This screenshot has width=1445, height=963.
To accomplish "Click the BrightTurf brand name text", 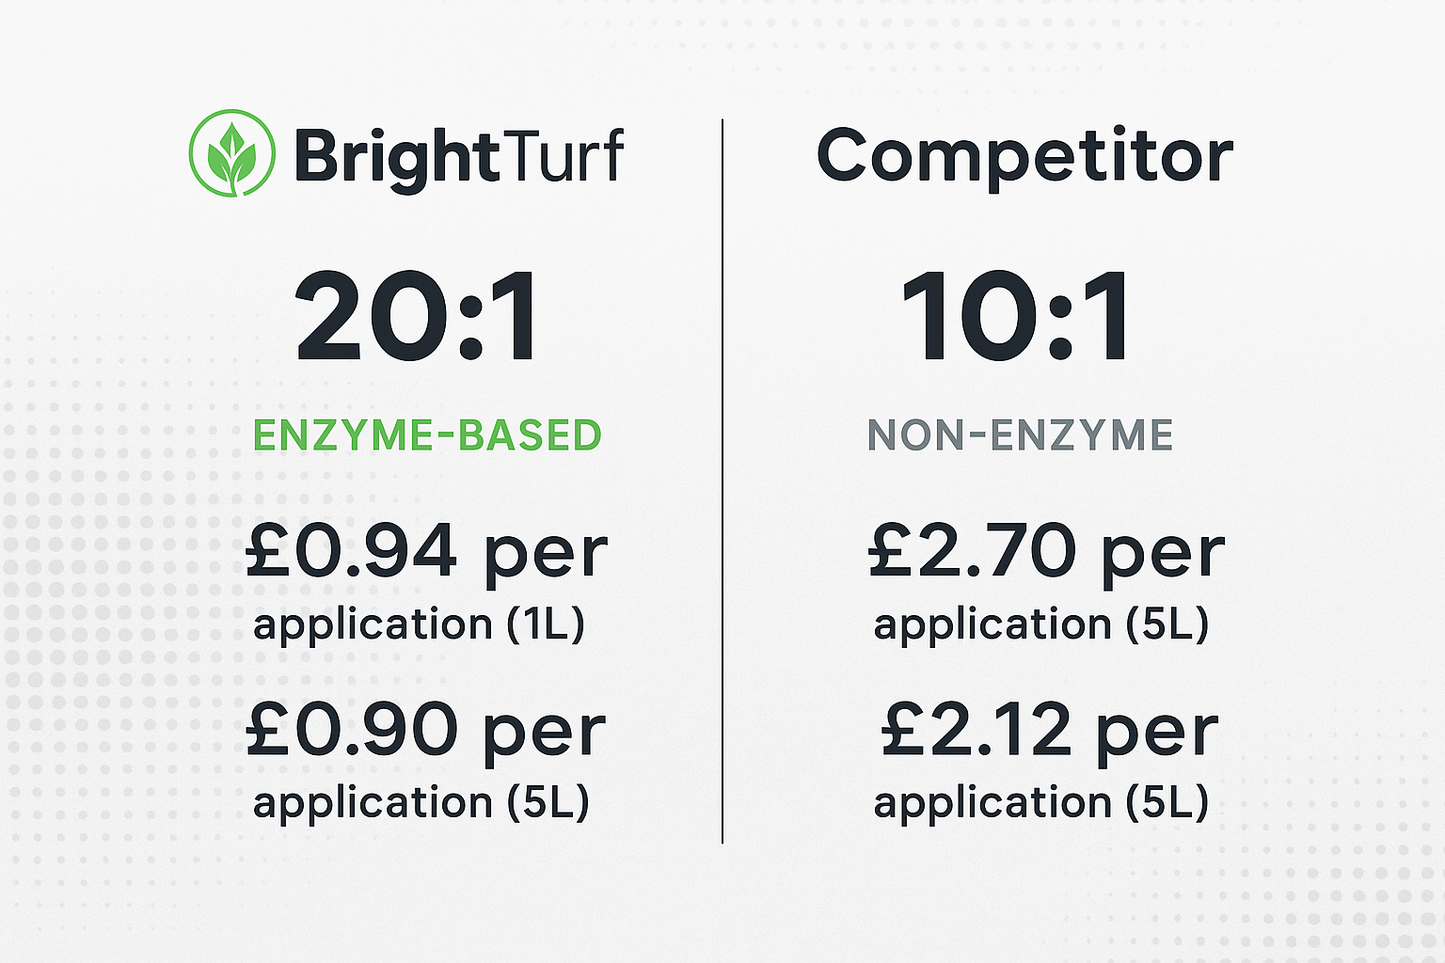I will click(x=459, y=159).
